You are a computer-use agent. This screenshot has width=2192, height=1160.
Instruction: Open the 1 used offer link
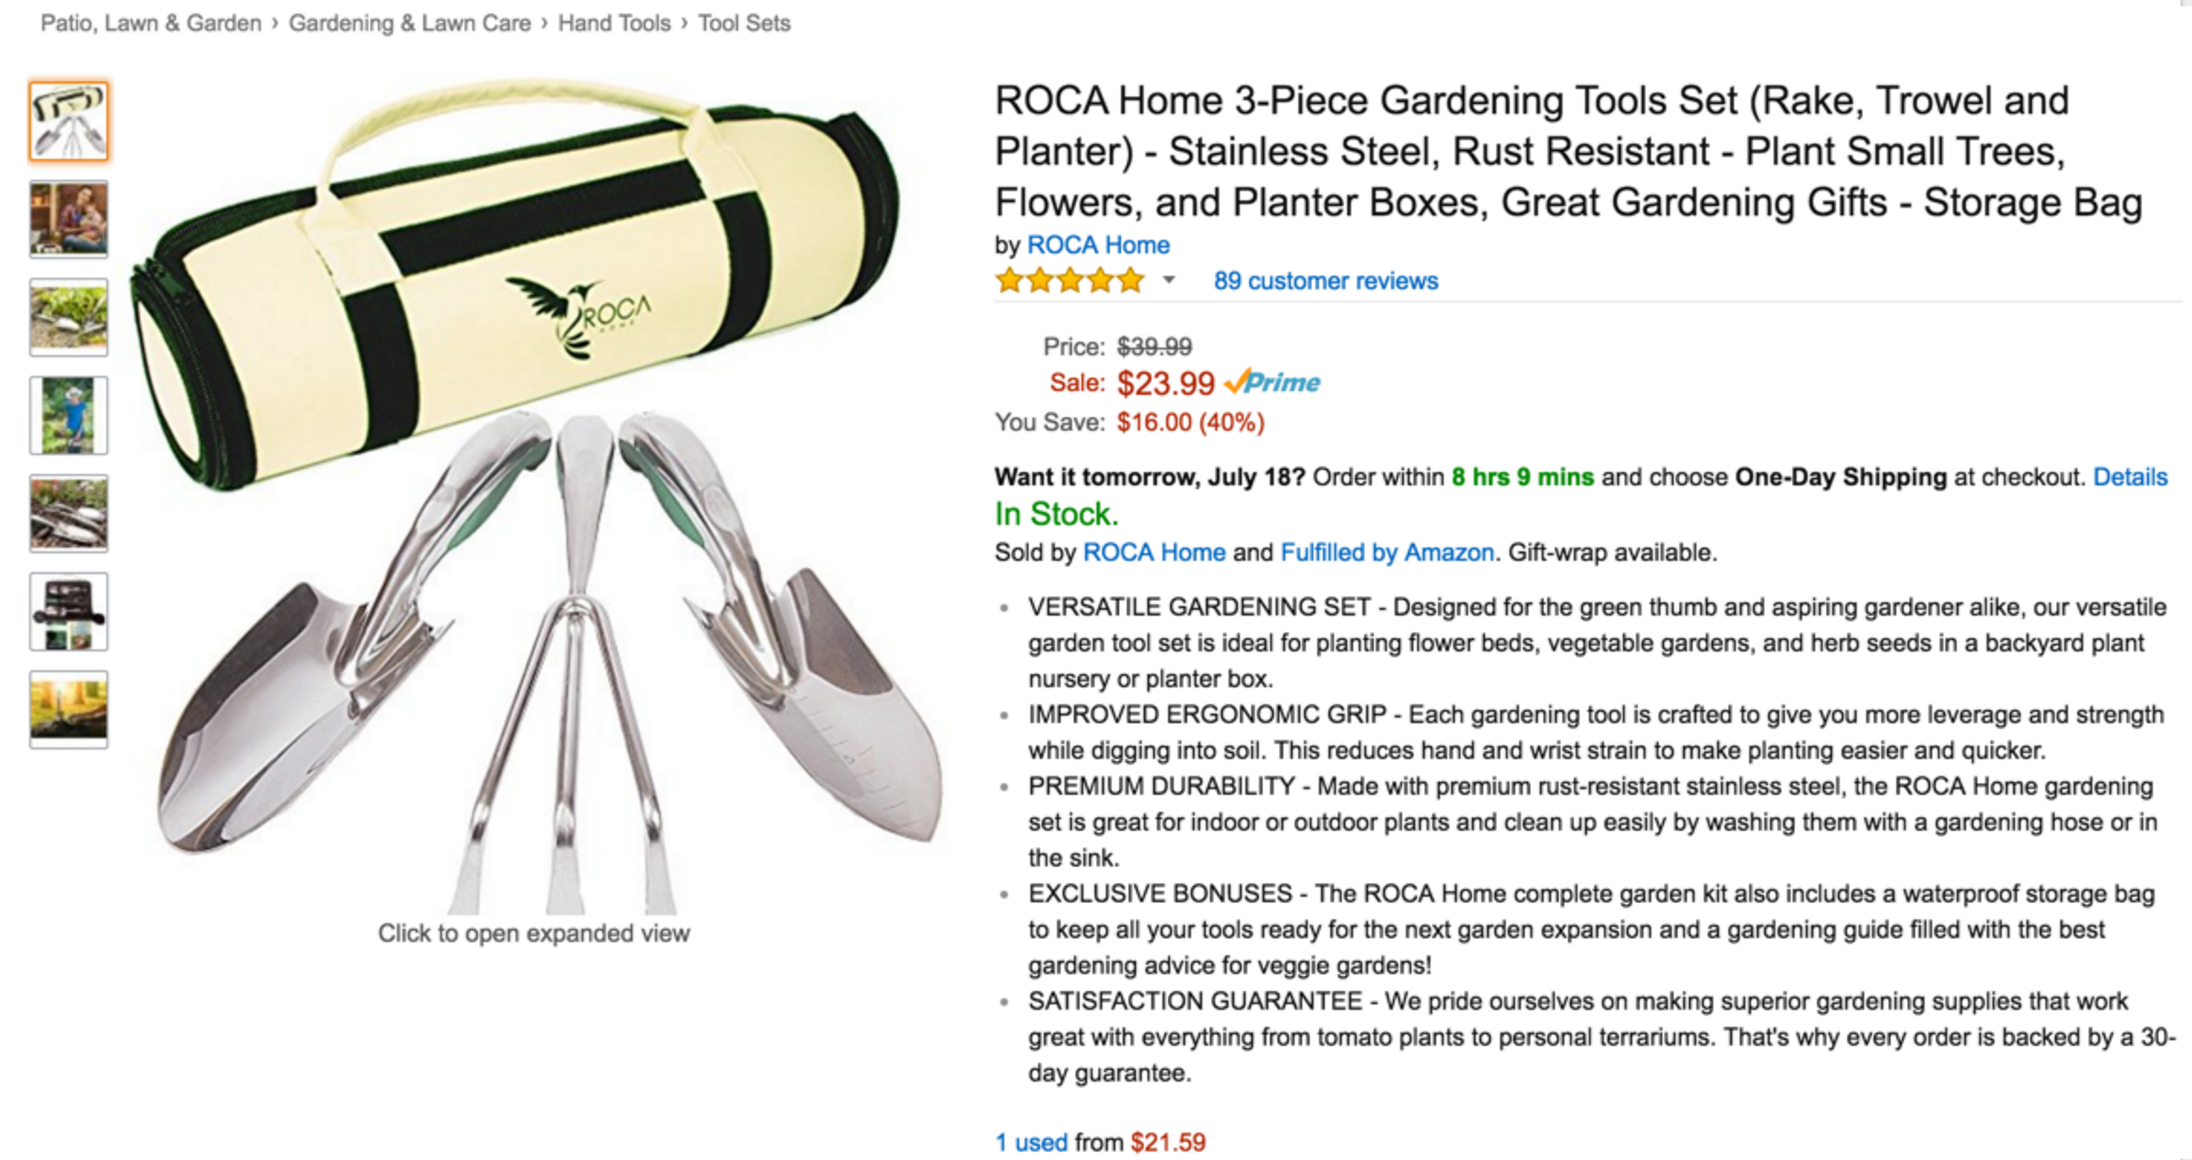[x=1031, y=1142]
